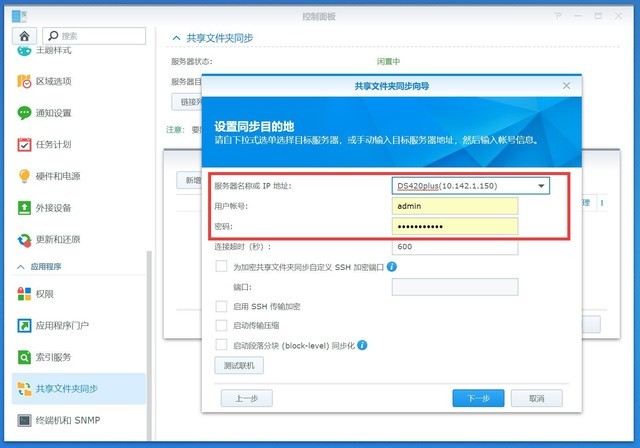The image size is (640, 448).
Task: Open the 通知设置 notification icon
Action: [x=24, y=113]
